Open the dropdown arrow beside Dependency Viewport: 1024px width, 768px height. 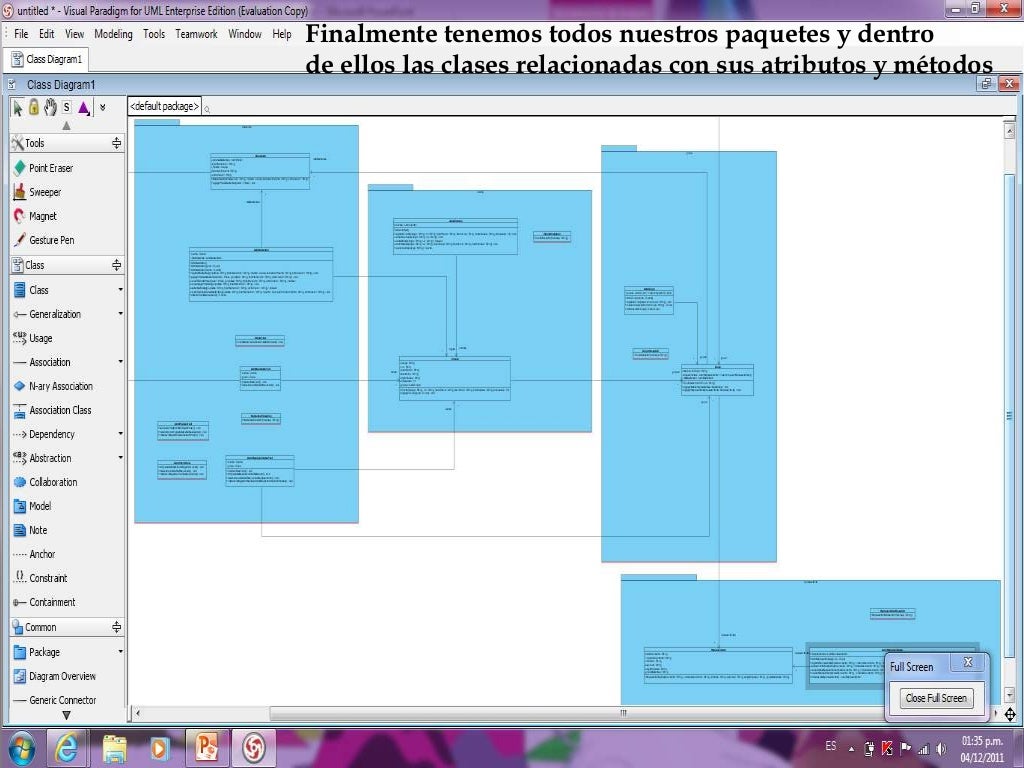tap(120, 434)
